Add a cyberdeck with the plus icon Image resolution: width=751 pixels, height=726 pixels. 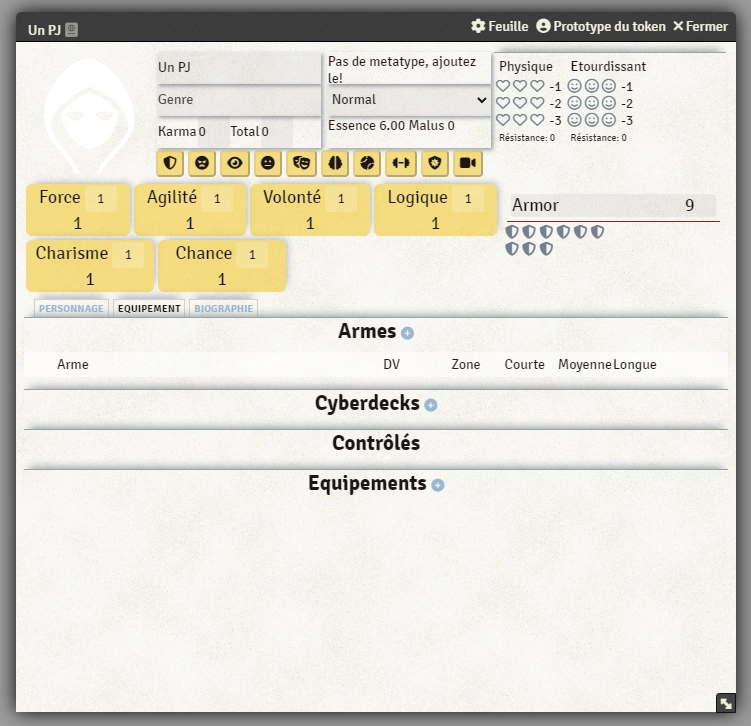[x=431, y=405]
